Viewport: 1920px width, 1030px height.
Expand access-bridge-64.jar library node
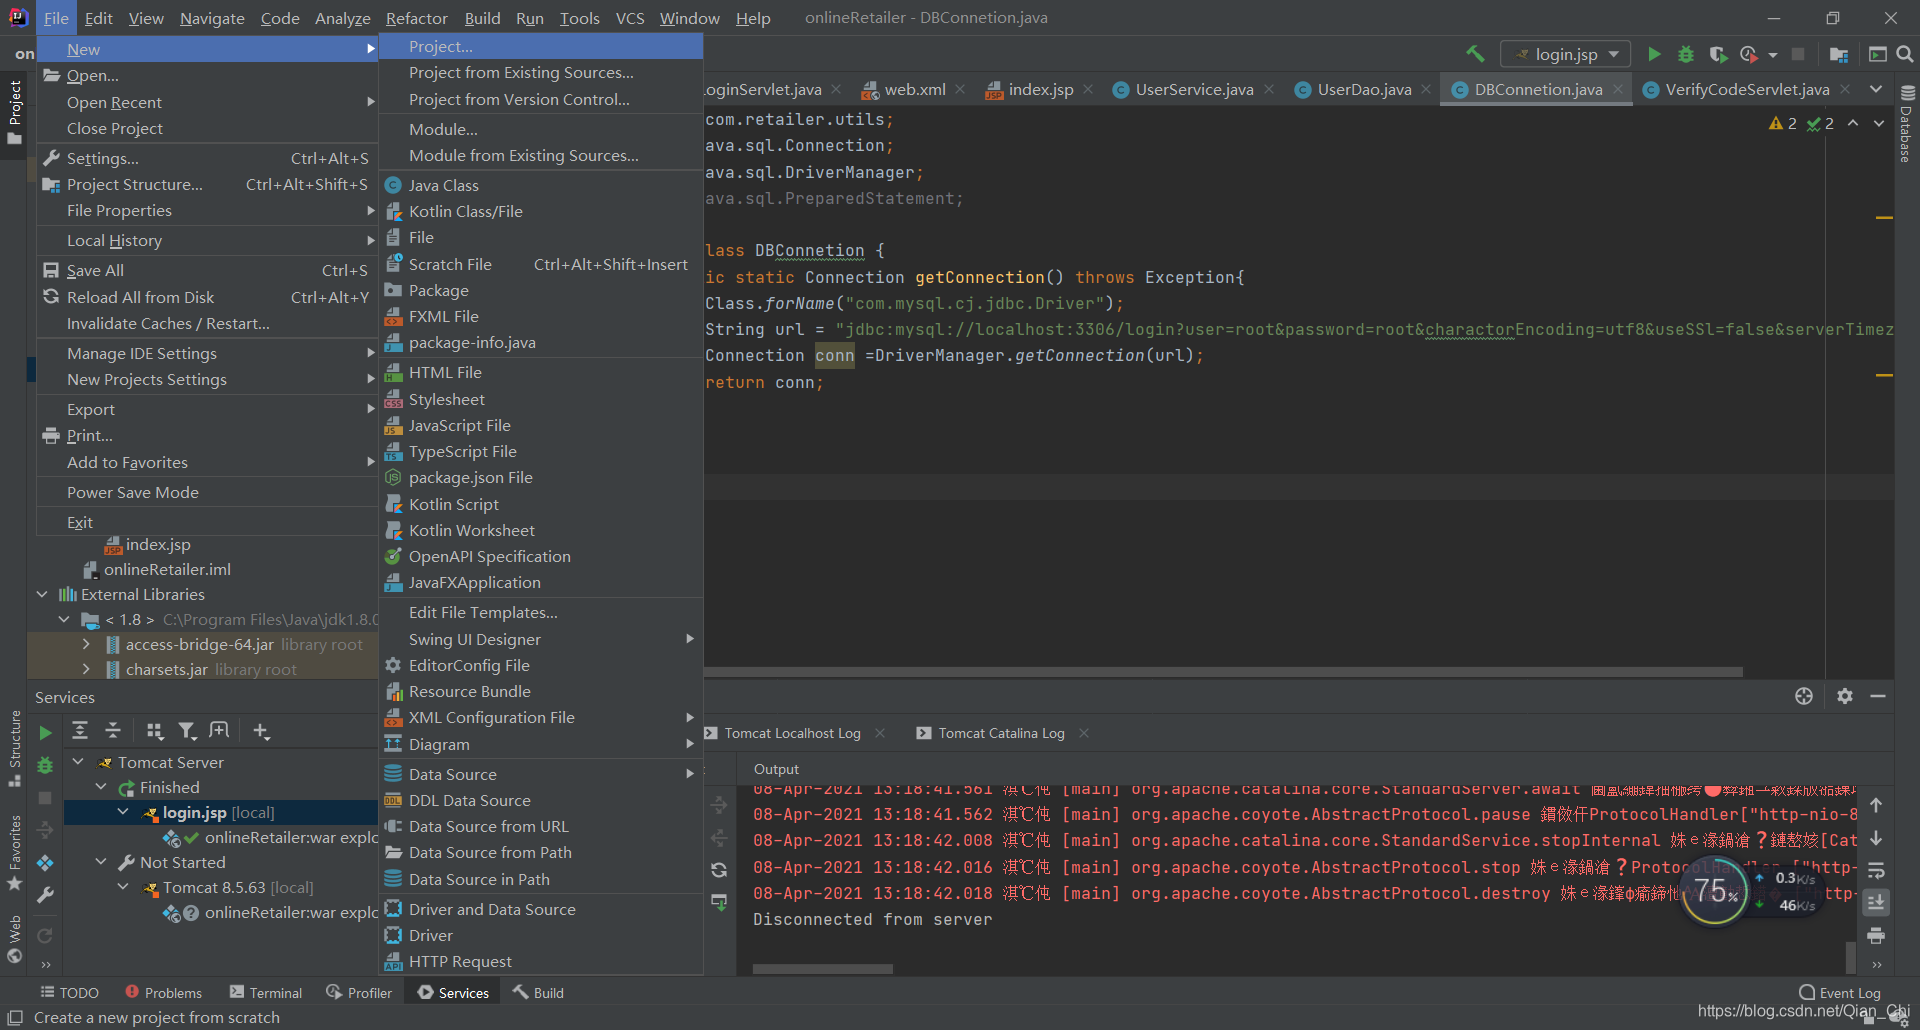(86, 645)
